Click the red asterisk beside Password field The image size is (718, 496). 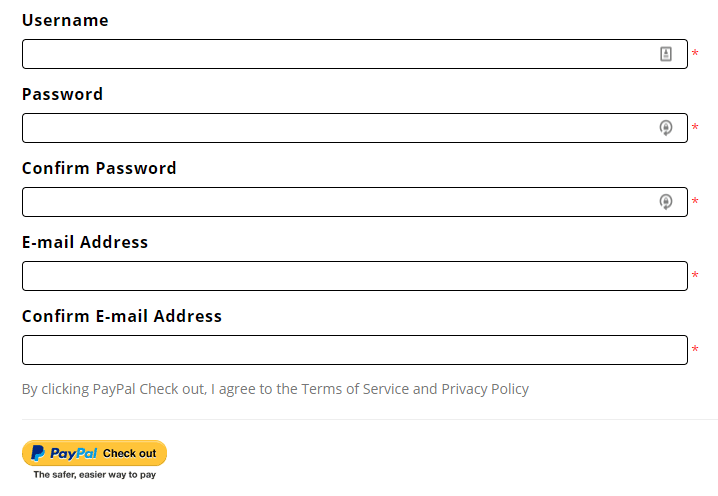point(695,127)
